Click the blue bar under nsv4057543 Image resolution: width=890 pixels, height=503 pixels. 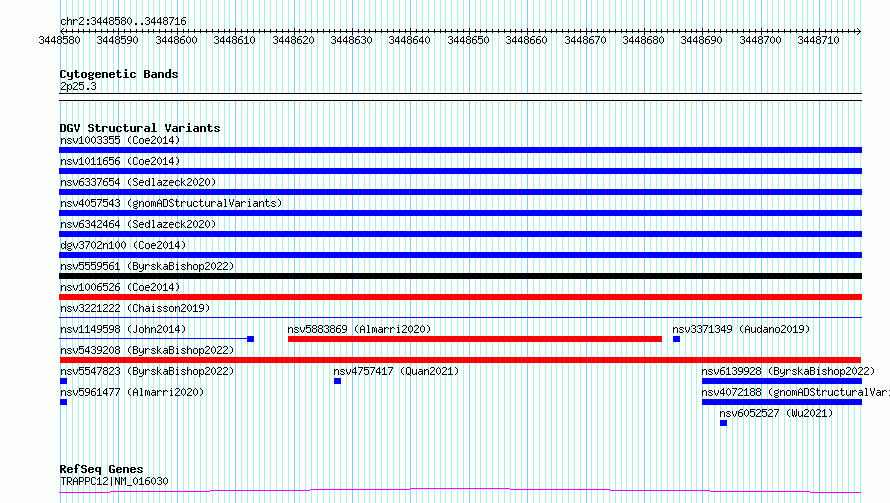point(460,213)
